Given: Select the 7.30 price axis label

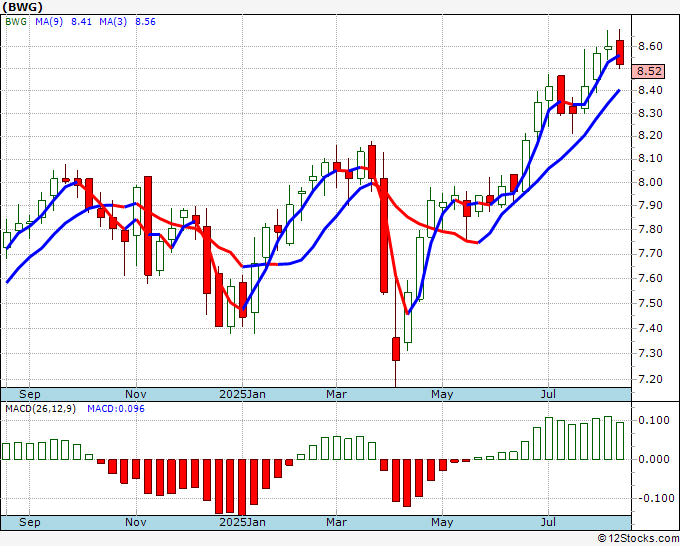Looking at the screenshot, I should point(650,353).
